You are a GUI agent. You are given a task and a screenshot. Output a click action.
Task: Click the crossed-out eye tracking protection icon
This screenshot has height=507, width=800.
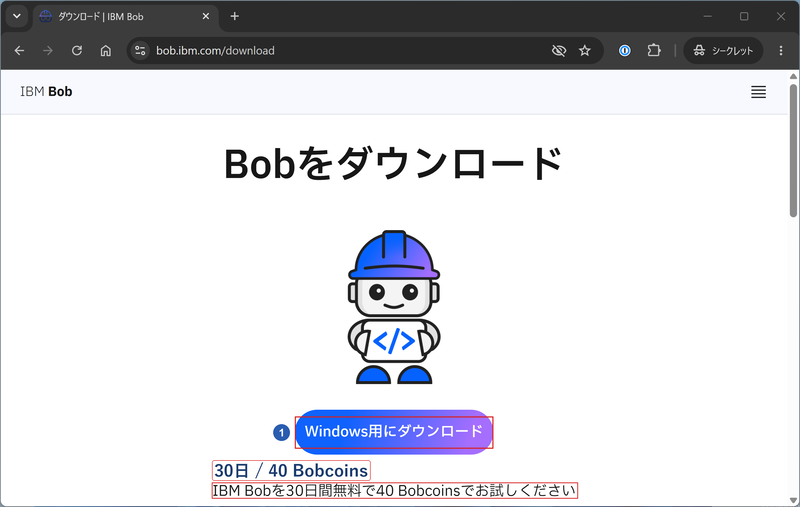point(559,50)
